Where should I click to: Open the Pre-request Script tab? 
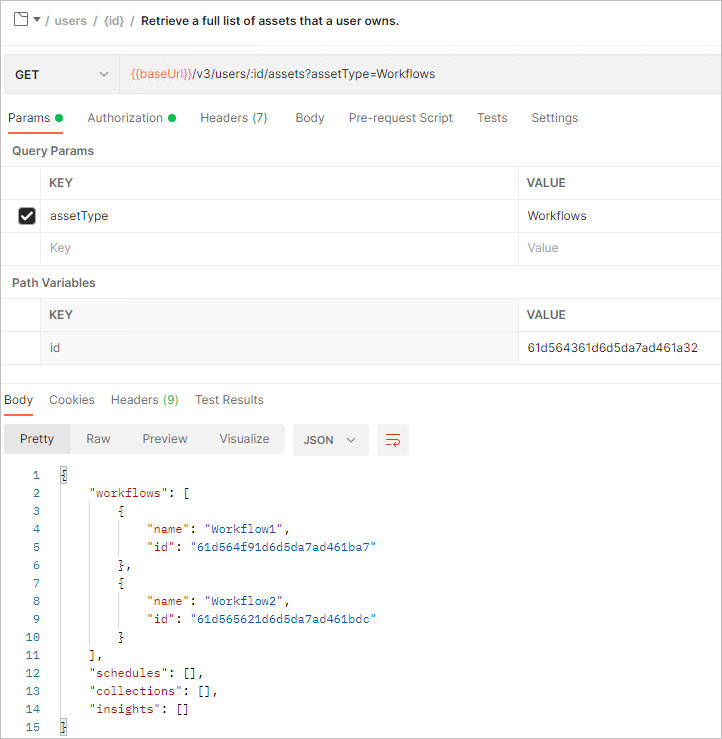tap(400, 118)
